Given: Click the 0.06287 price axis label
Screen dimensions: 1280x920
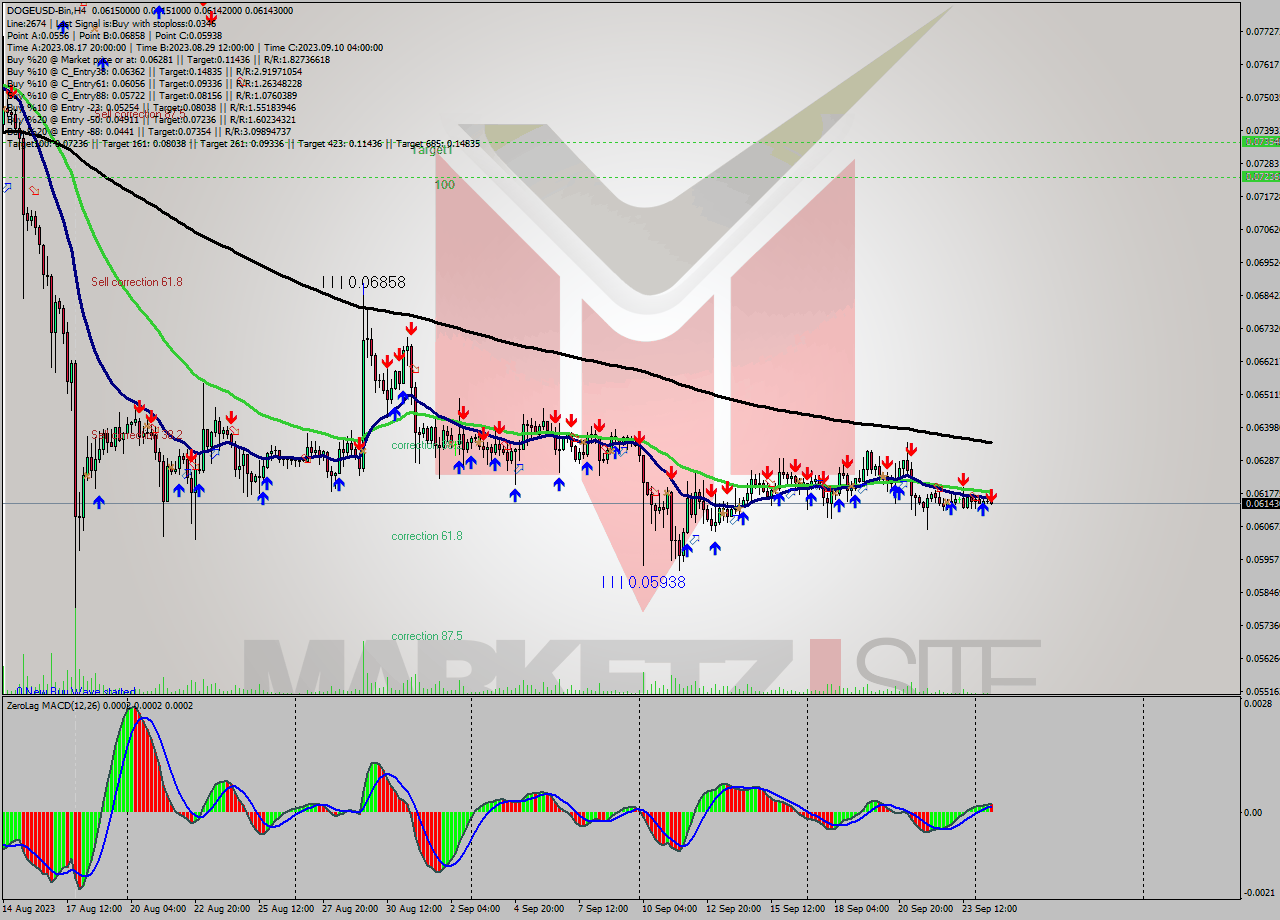Looking at the screenshot, I should pyautogui.click(x=1262, y=460).
